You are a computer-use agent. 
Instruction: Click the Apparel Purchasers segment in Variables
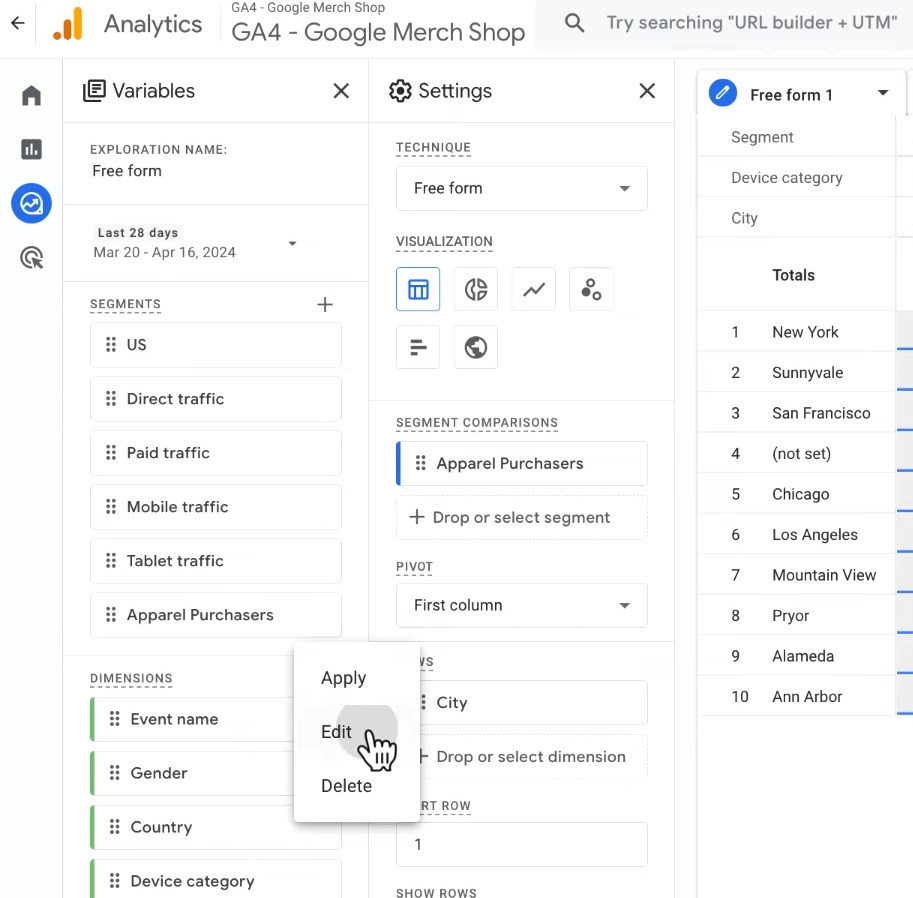click(x=216, y=615)
